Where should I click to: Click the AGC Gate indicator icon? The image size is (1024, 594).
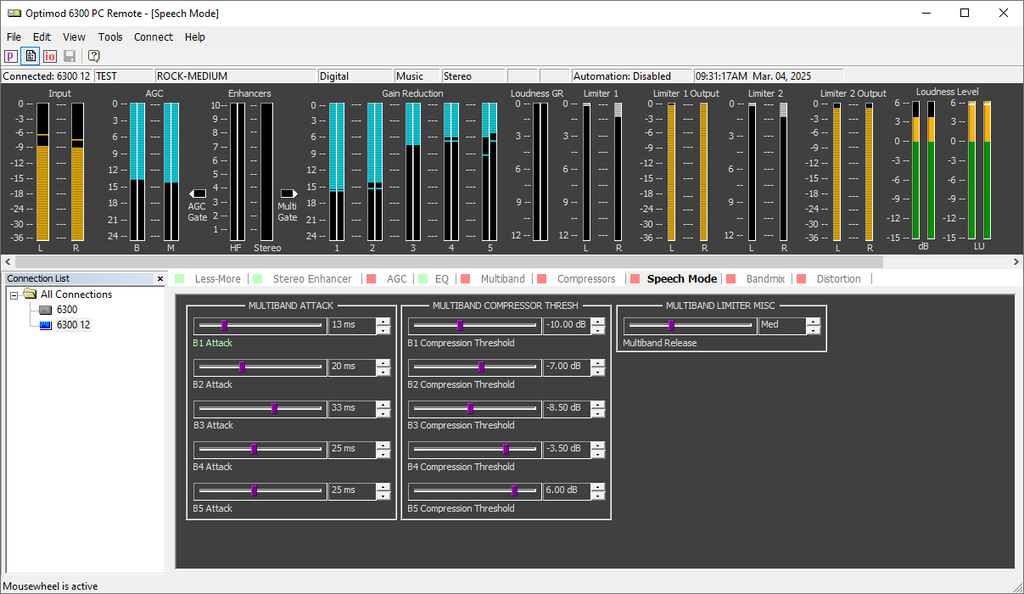[x=198, y=193]
